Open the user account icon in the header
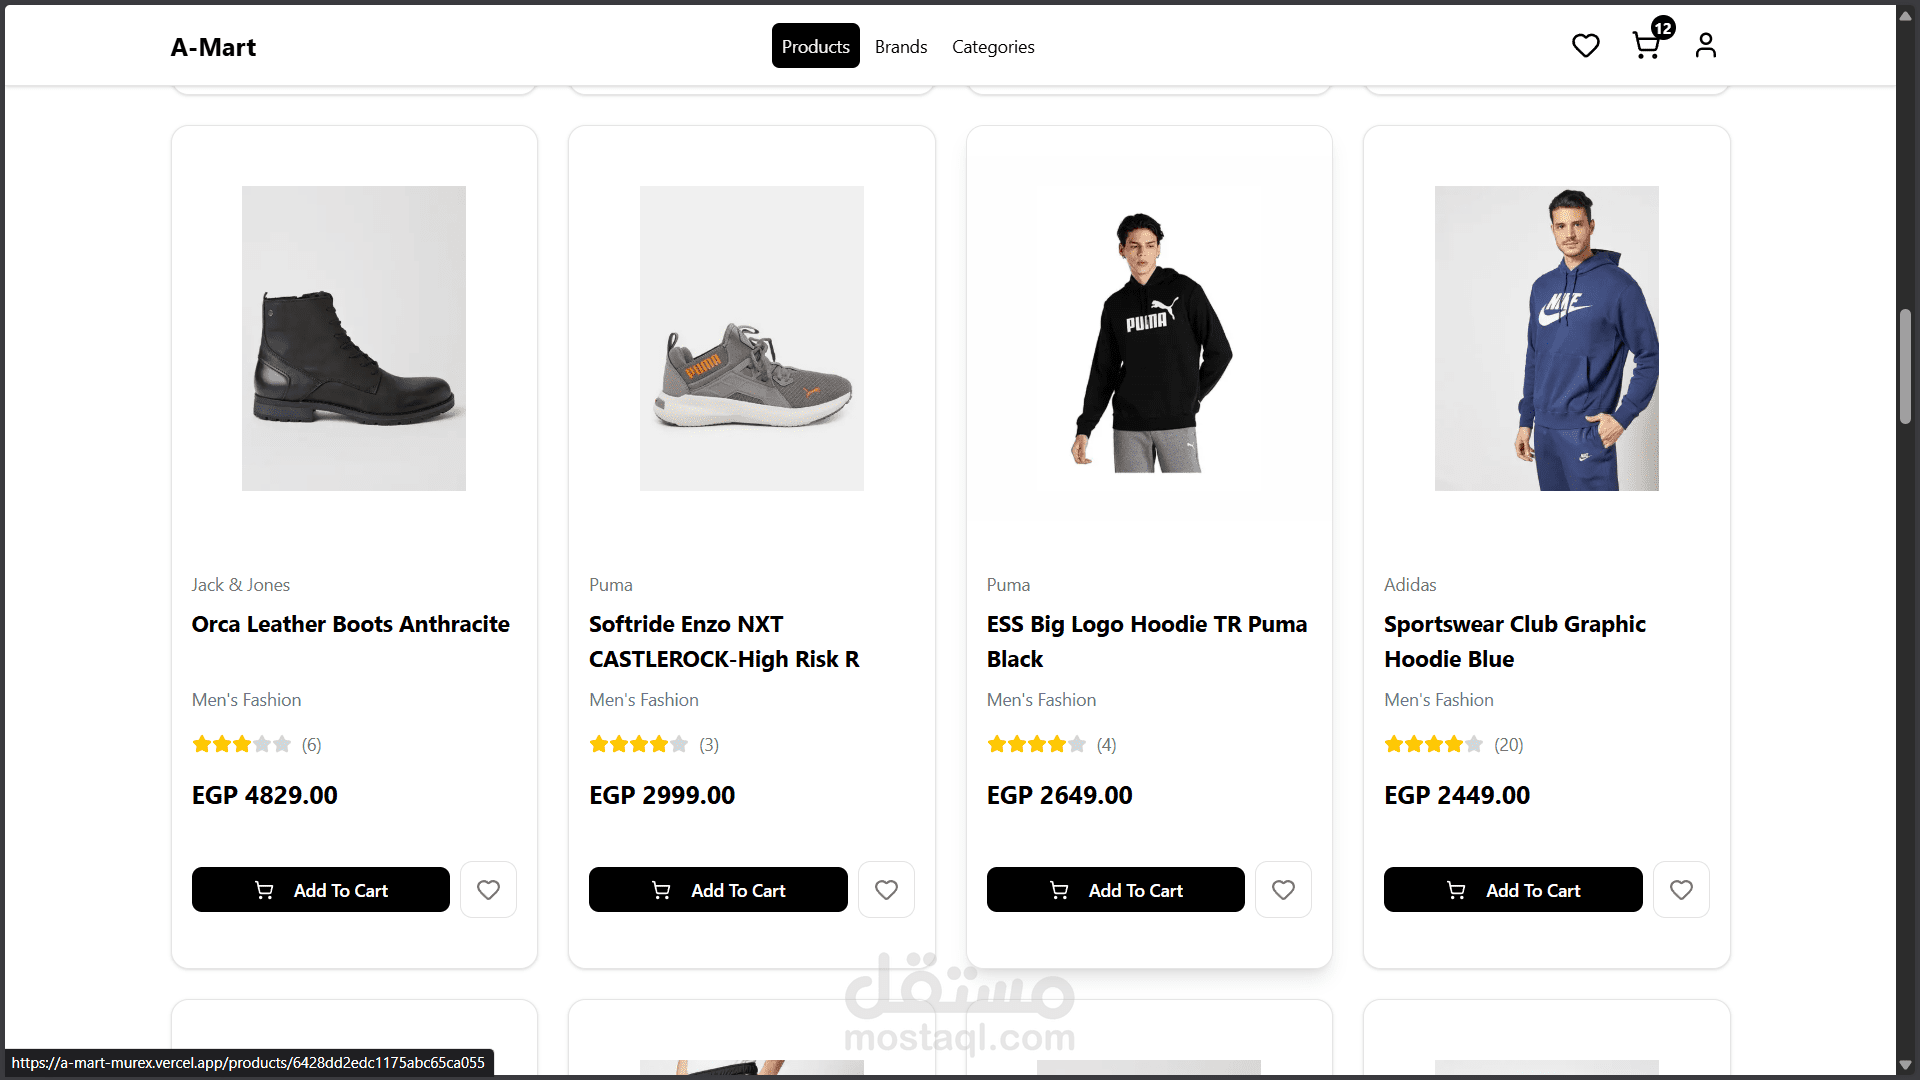1920x1080 pixels. click(1705, 45)
